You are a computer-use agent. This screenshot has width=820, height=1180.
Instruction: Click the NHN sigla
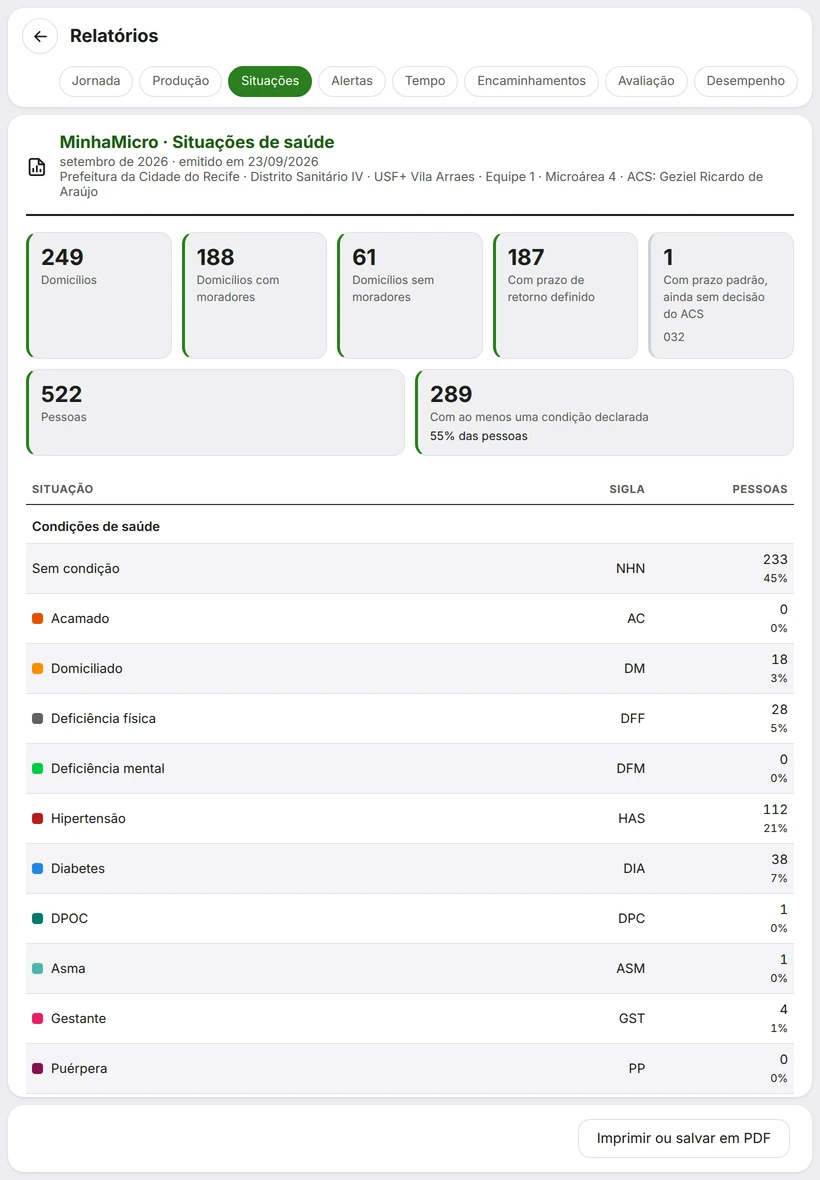click(630, 569)
